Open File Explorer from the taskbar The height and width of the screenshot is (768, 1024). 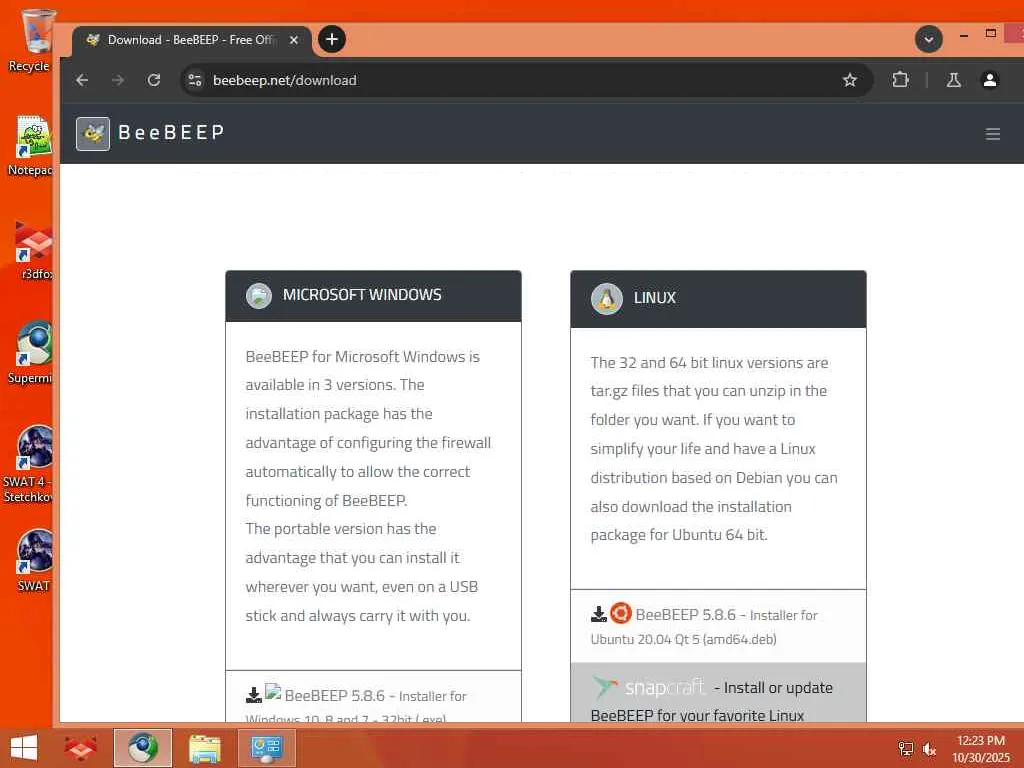coord(204,748)
